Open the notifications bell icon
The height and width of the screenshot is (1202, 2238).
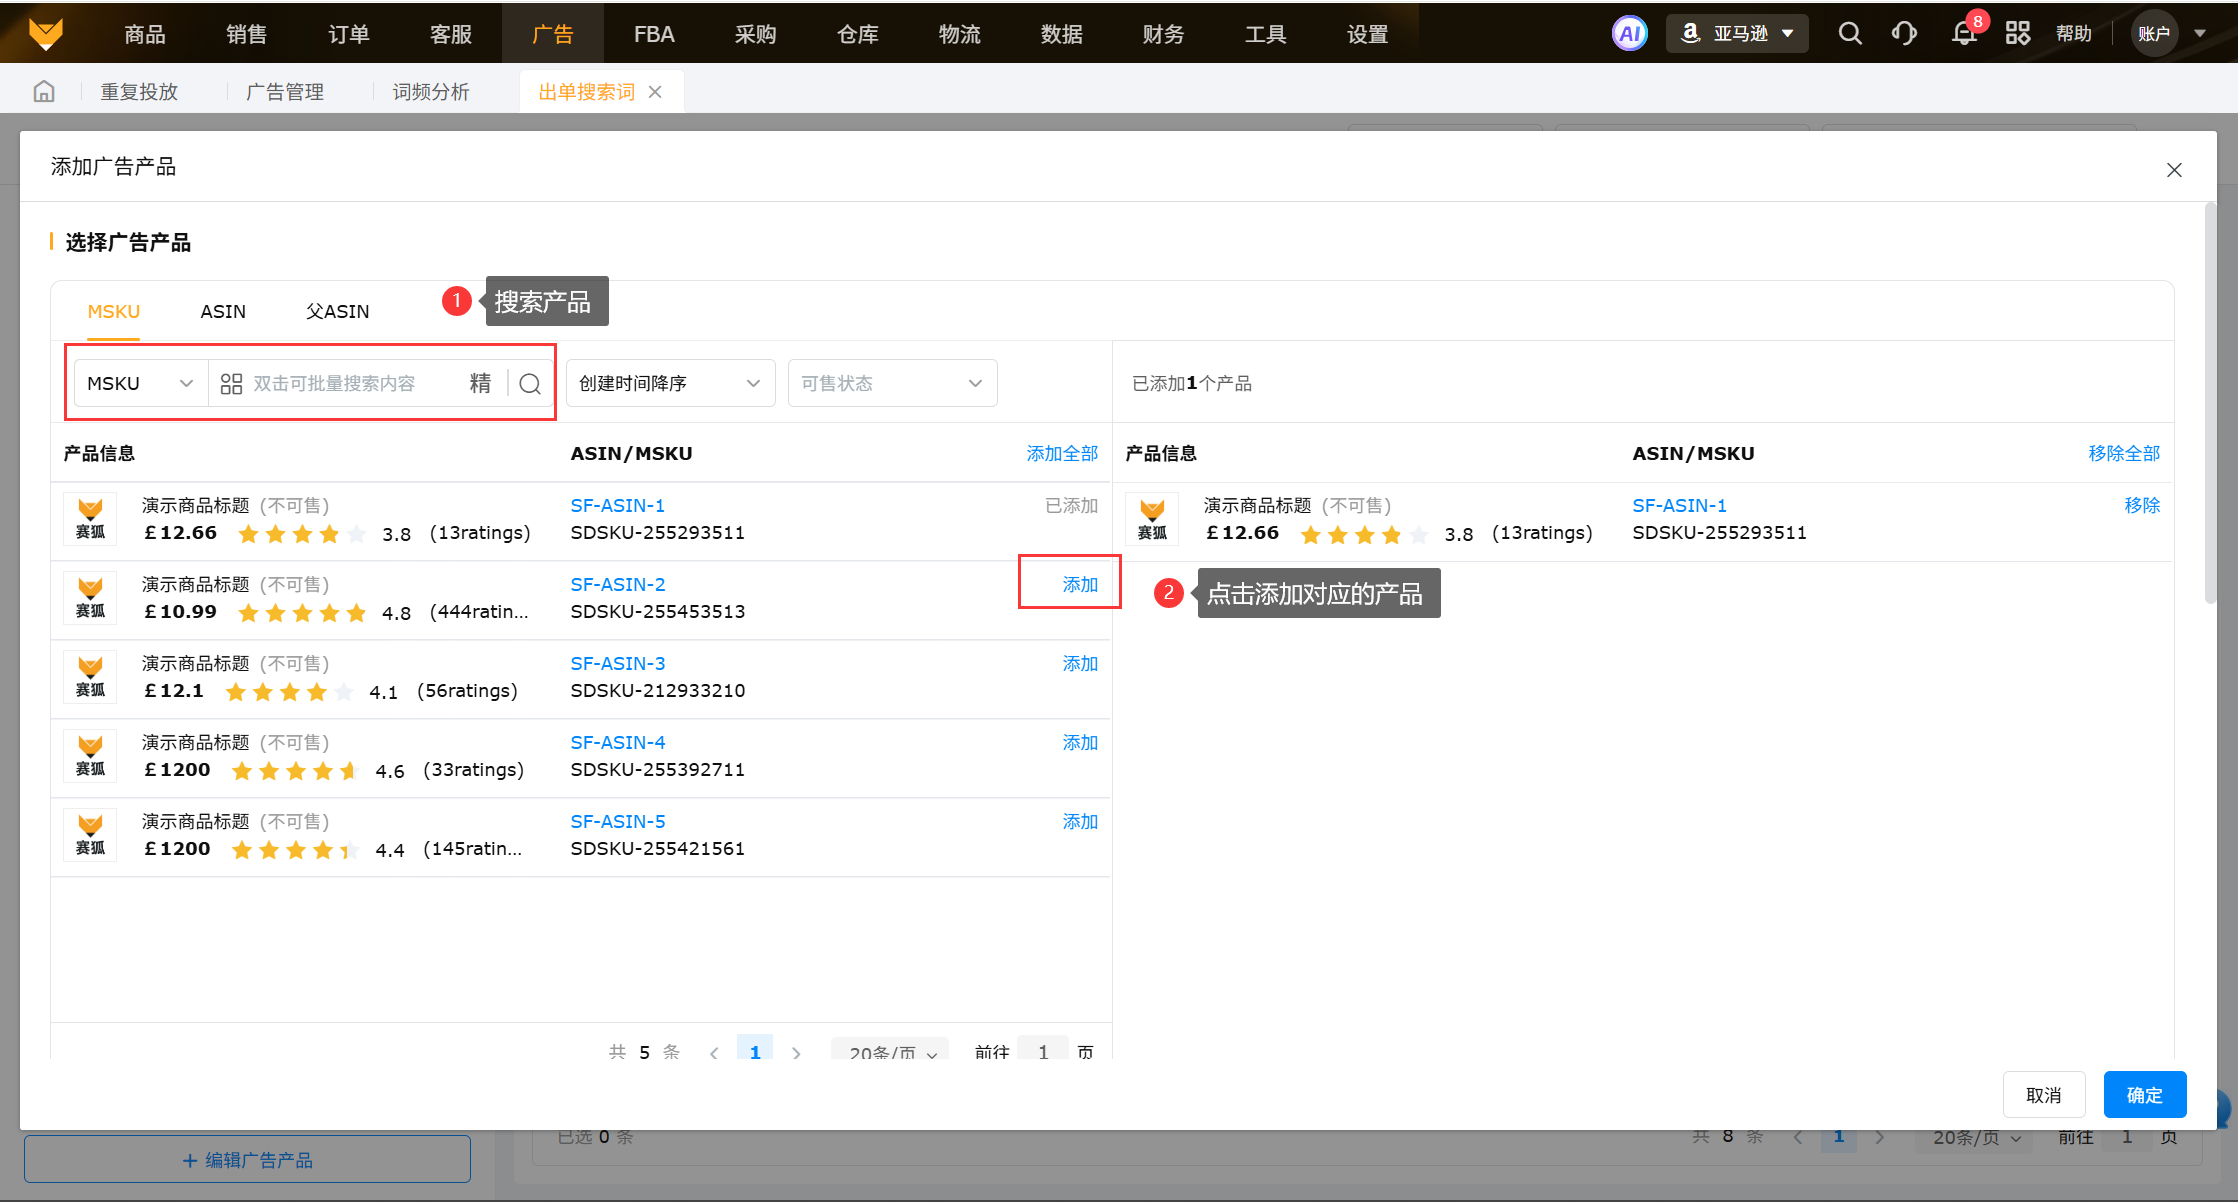coord(1964,34)
